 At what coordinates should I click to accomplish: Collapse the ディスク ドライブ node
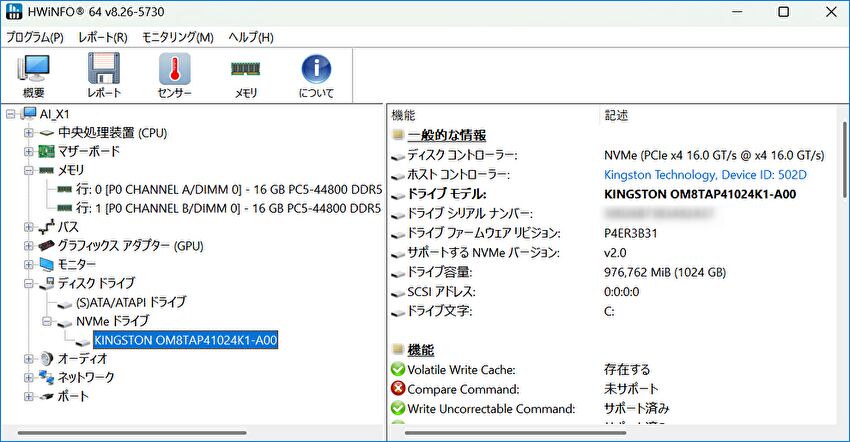point(29,283)
